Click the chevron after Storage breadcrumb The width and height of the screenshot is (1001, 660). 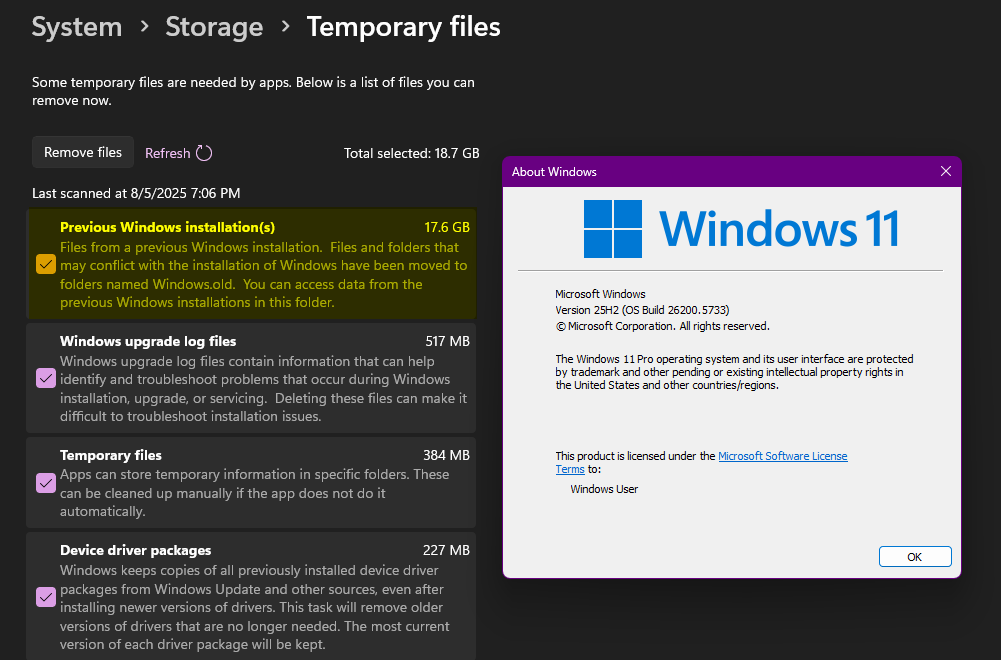(285, 26)
